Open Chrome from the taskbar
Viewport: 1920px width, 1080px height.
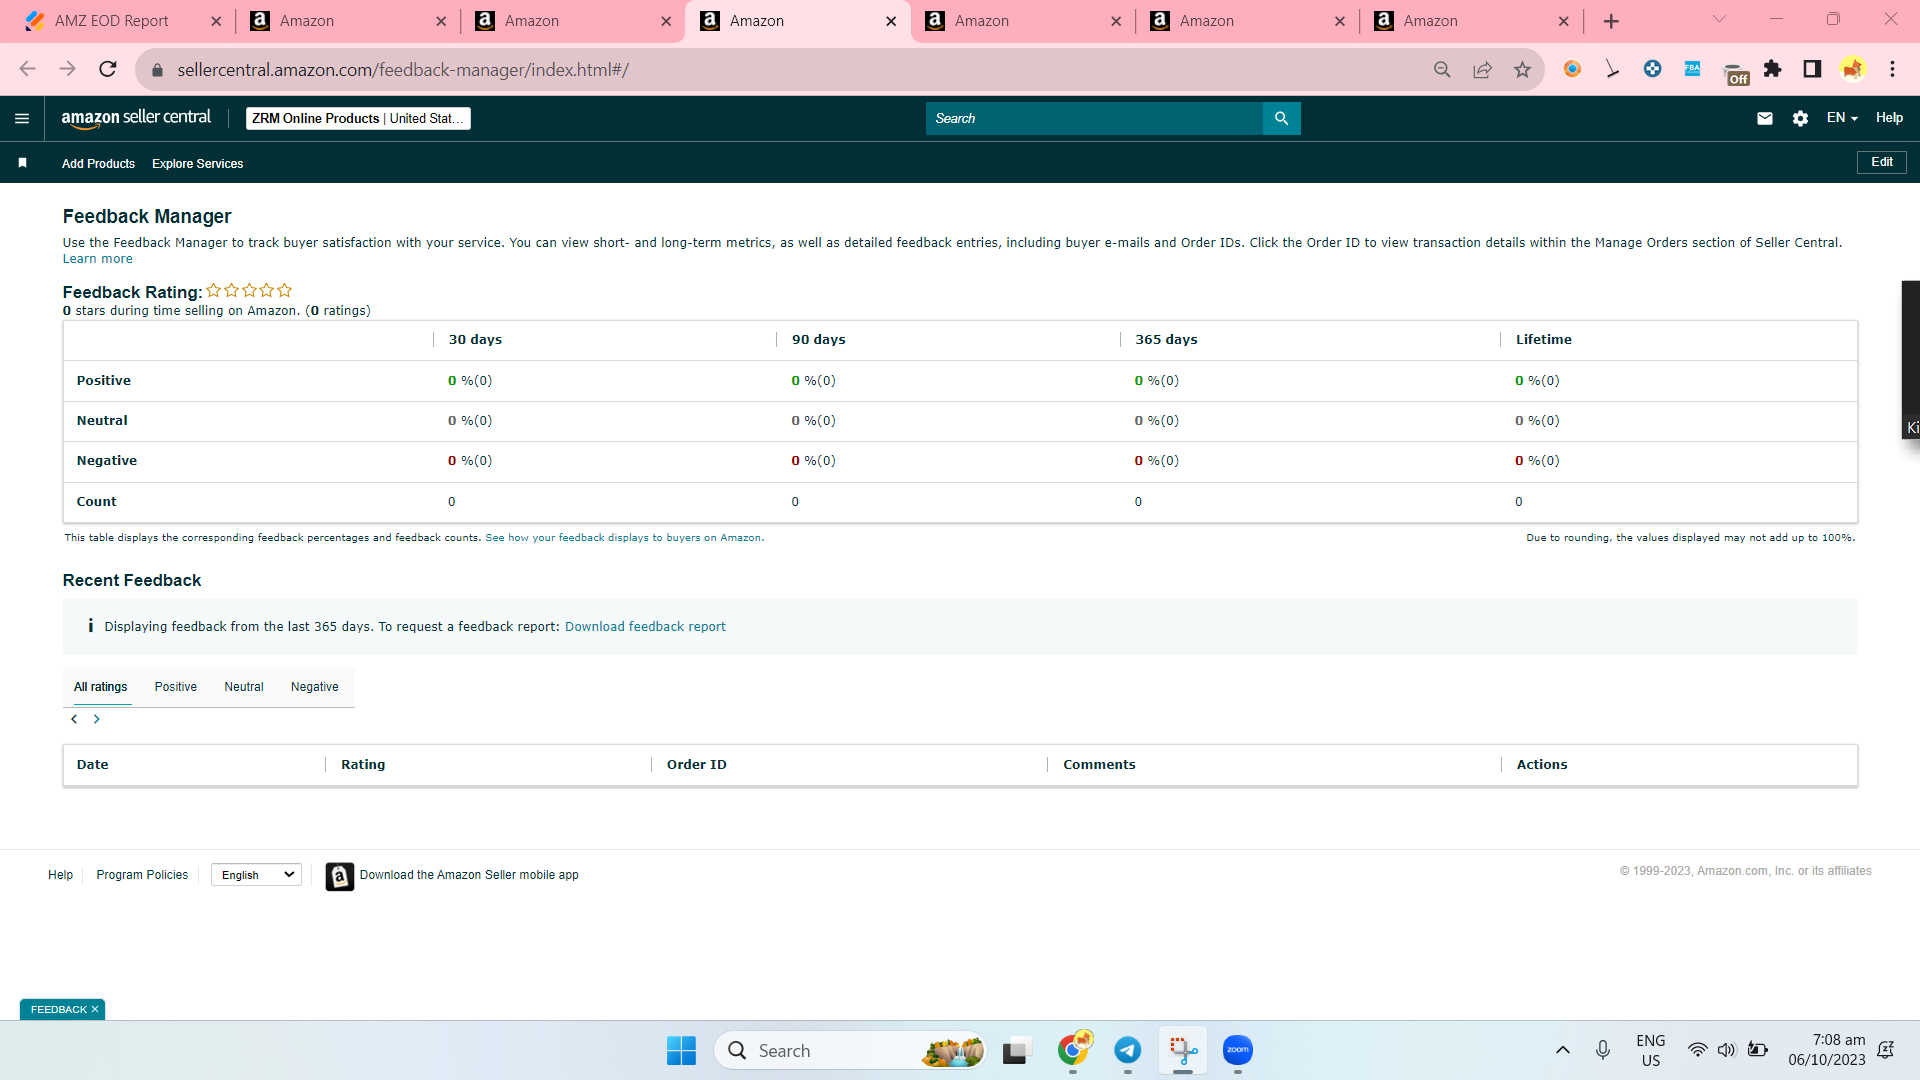coord(1073,1051)
